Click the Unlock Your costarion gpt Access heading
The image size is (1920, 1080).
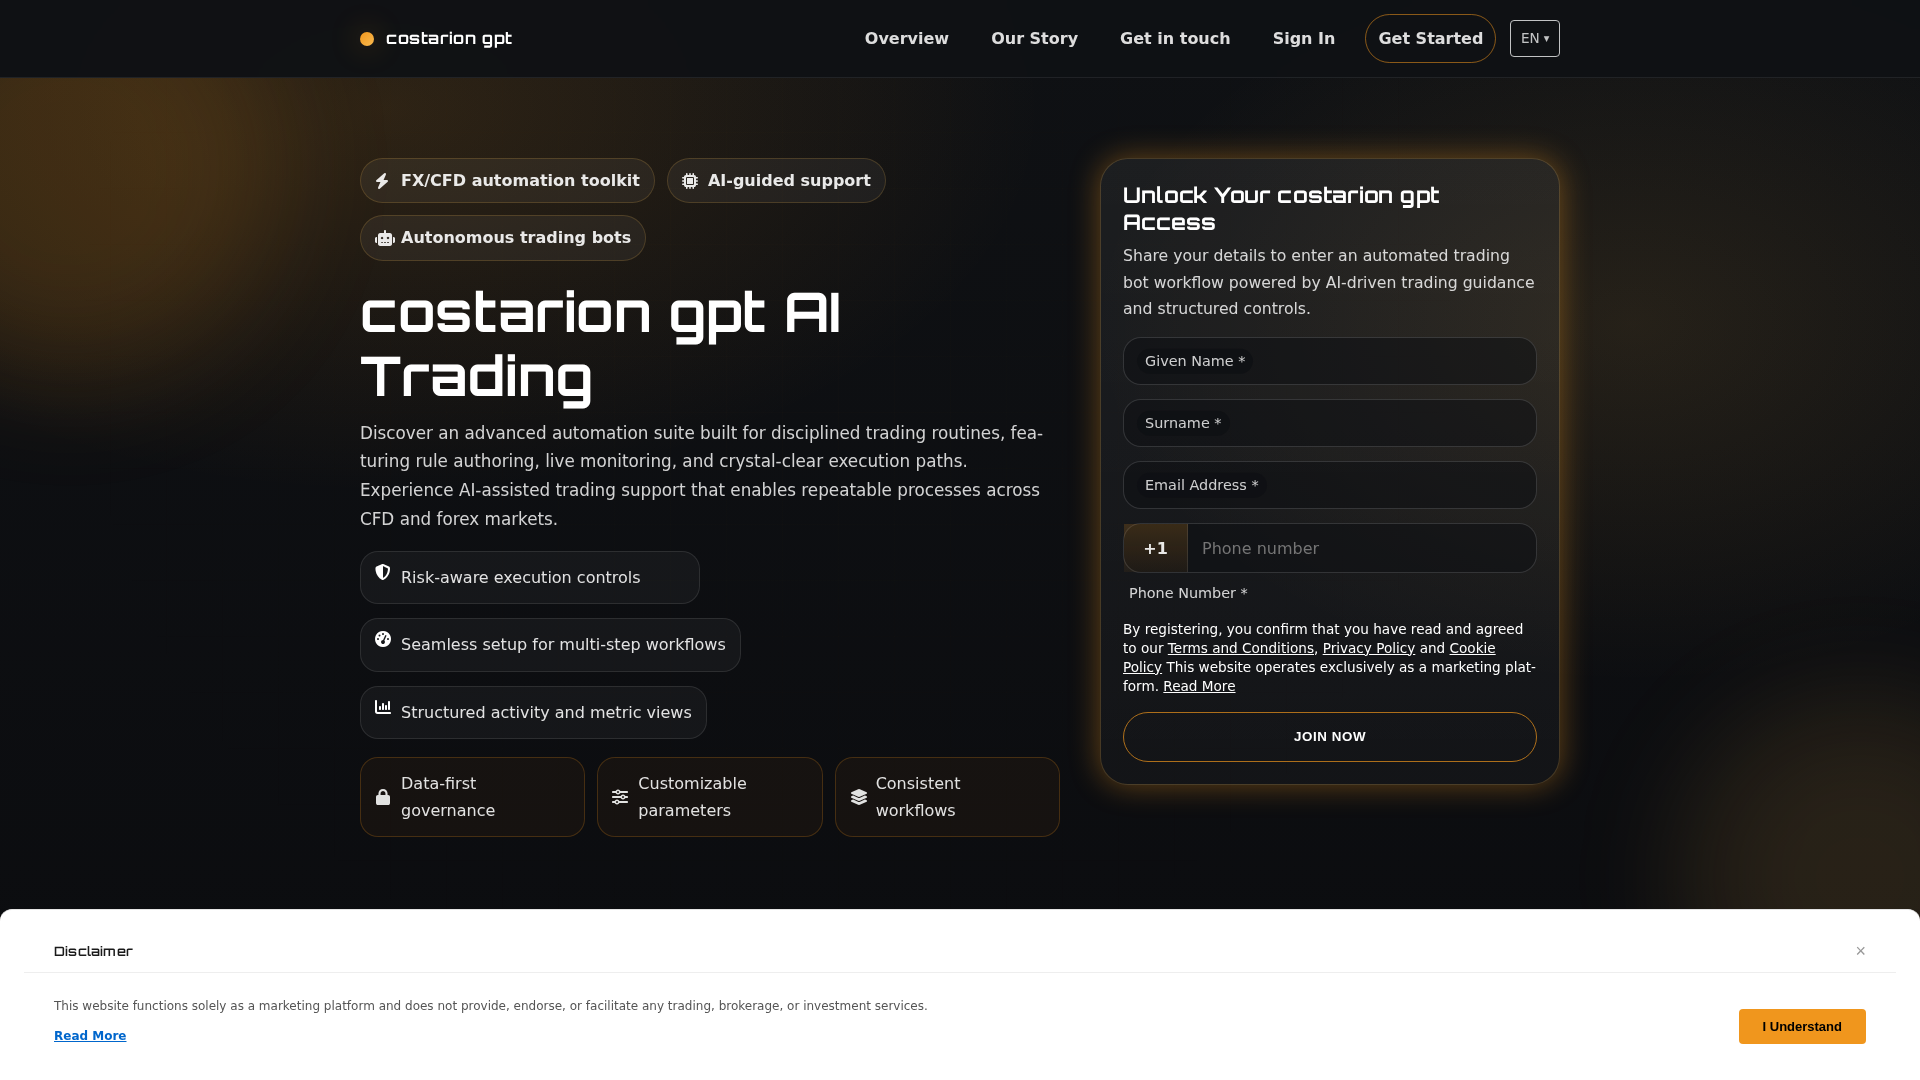(1281, 209)
